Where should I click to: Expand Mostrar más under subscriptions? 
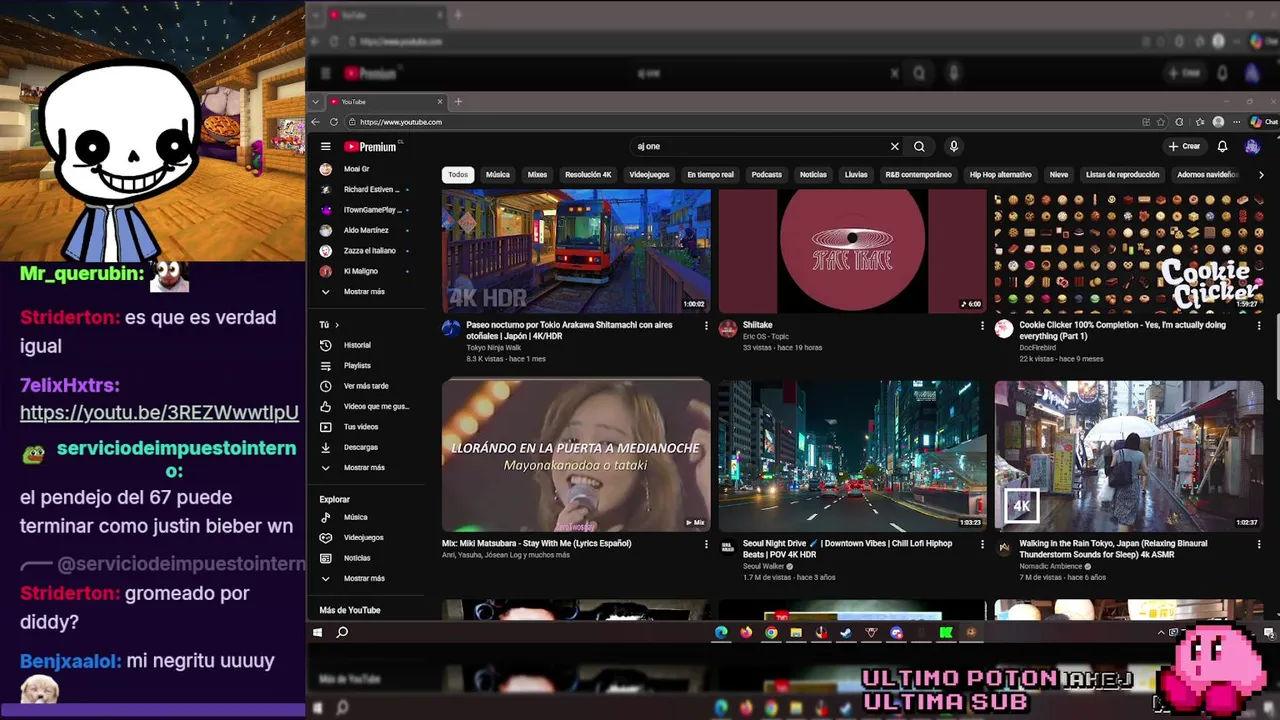tap(365, 292)
